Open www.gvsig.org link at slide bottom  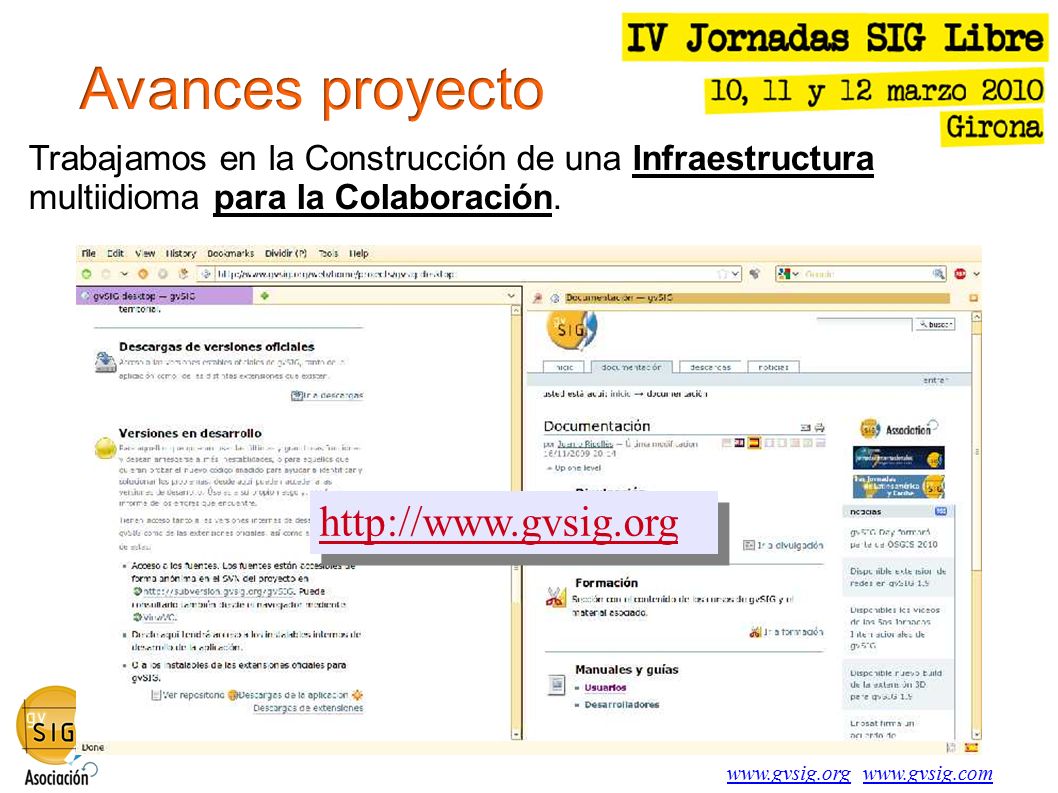click(789, 773)
